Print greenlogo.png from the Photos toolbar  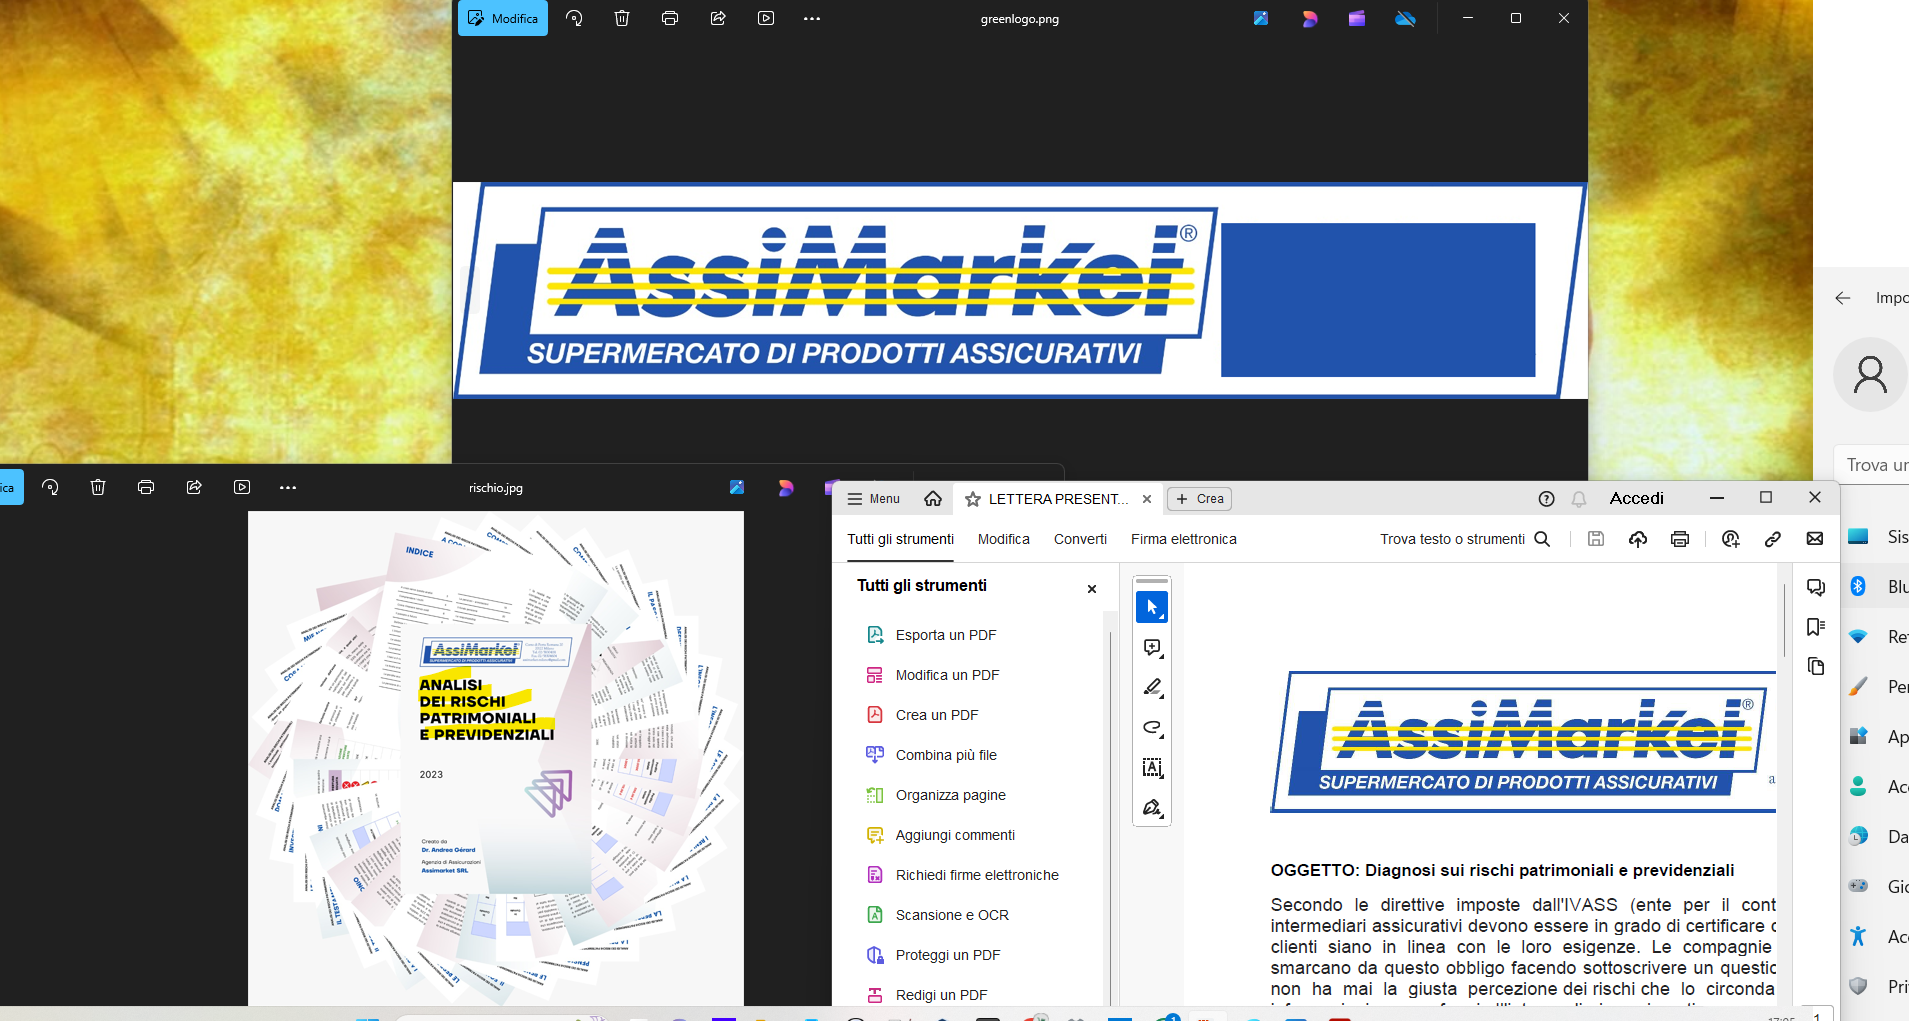(670, 18)
